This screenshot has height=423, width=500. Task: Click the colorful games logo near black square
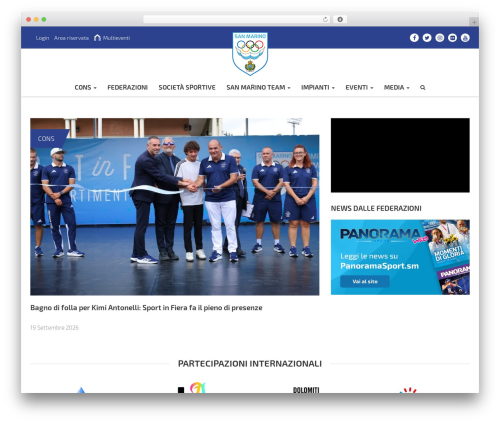[x=198, y=388]
